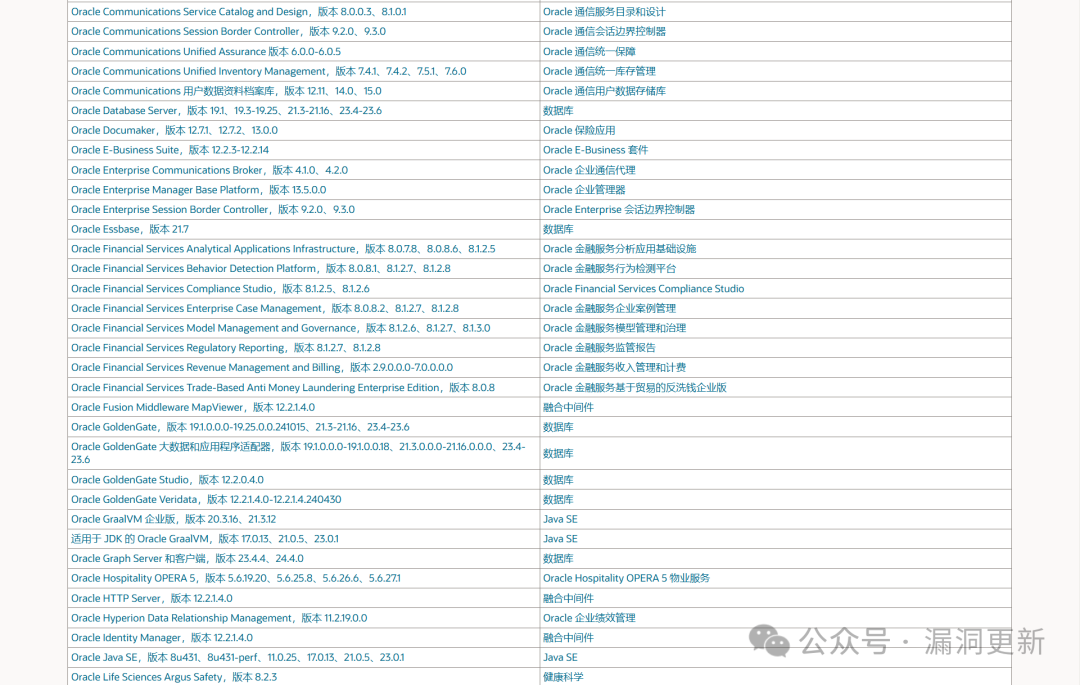This screenshot has width=1080, height=685.
Task: Click 适用于 JDK 的 Oracle GraalVM link
Action: (x=205, y=539)
